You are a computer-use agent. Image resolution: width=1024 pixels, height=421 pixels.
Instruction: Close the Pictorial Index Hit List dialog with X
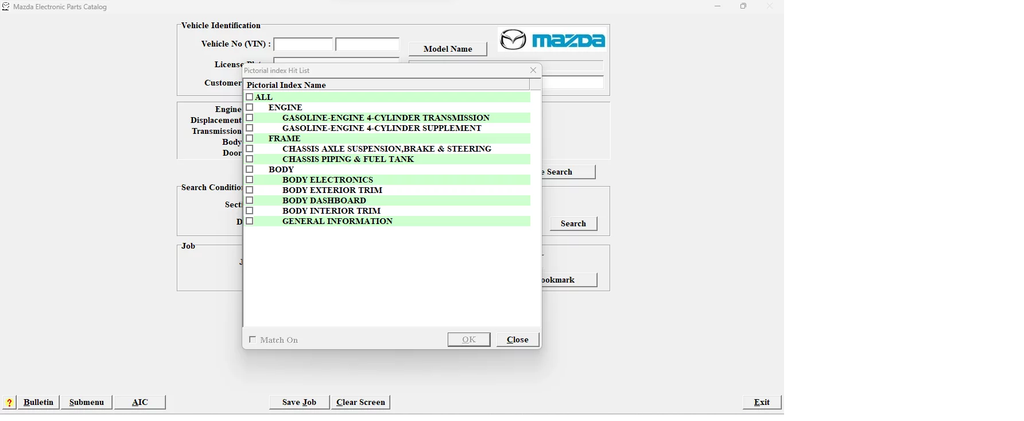tap(533, 70)
